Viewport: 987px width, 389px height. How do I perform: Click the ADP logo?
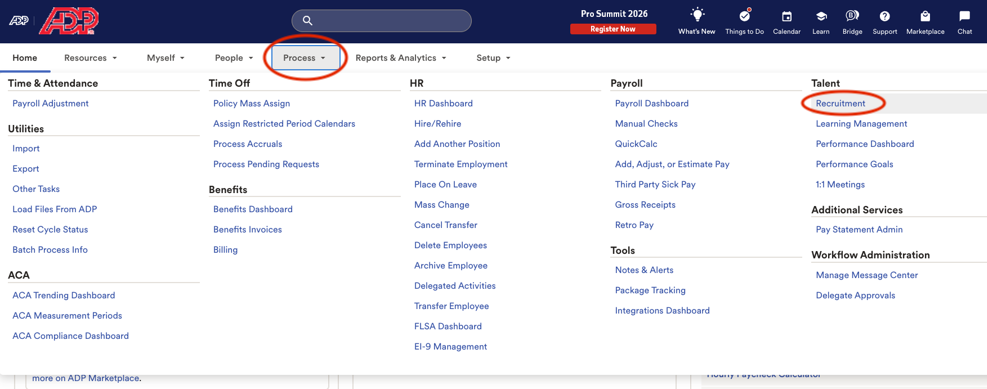(69, 21)
